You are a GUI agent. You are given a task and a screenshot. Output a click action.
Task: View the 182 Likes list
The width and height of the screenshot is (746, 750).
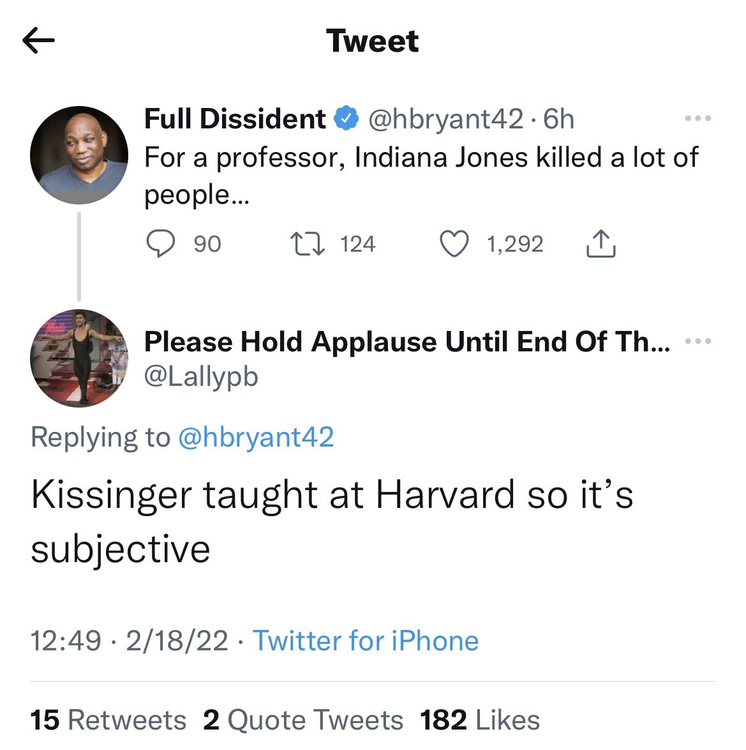click(479, 719)
